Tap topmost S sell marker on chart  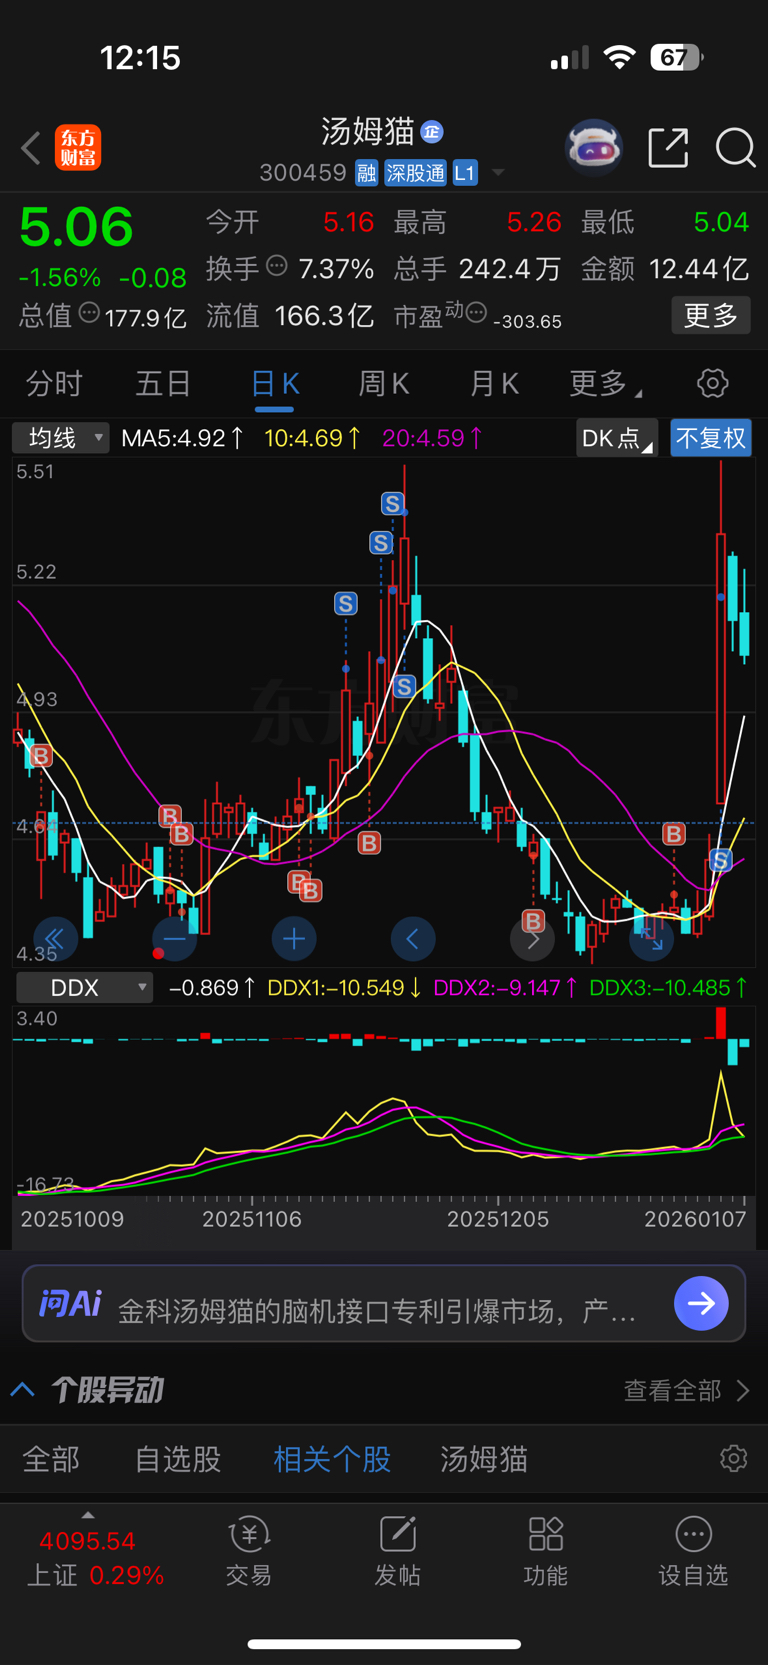[392, 504]
